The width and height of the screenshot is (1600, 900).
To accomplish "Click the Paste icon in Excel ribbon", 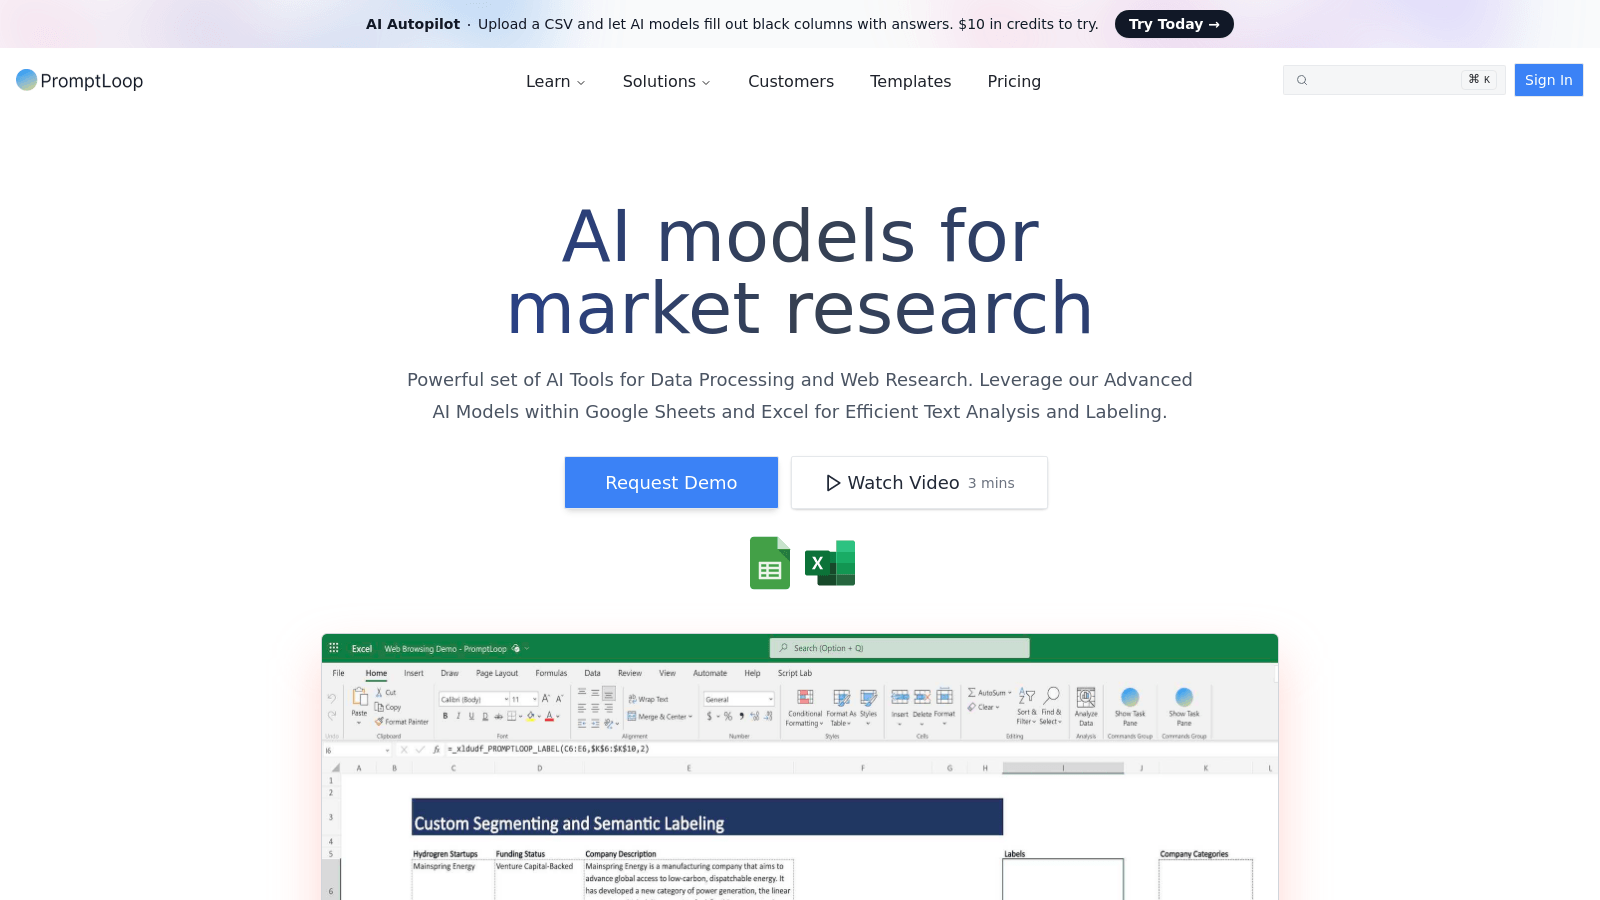I will [x=360, y=696].
